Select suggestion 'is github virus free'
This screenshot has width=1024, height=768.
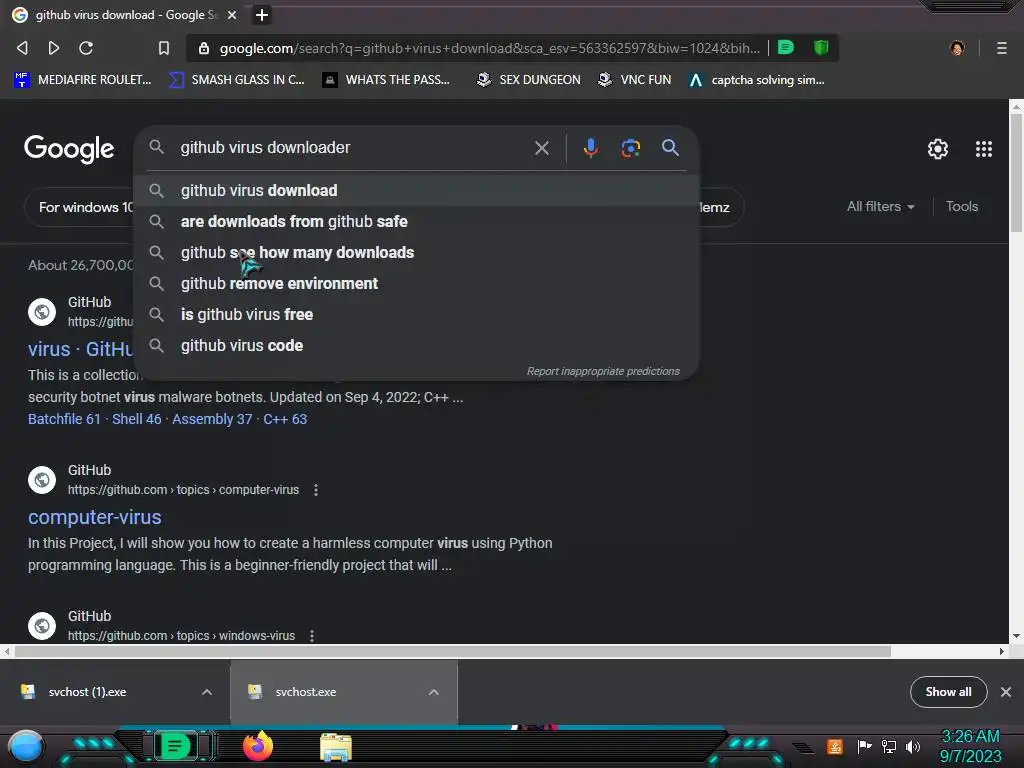(x=417, y=315)
